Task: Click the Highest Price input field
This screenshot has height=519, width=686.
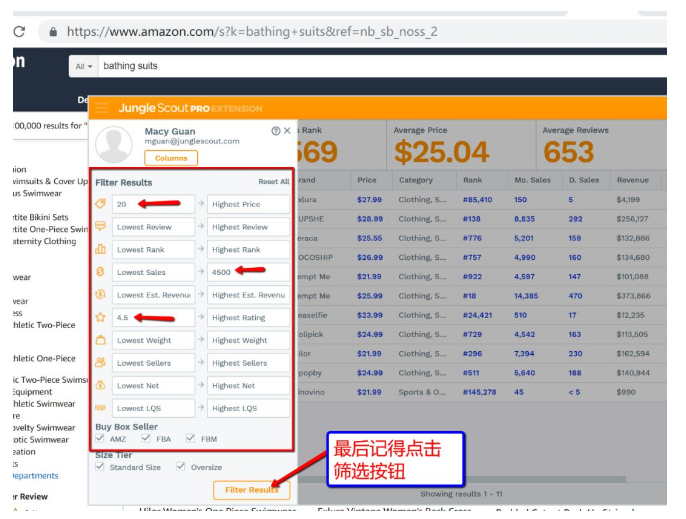Action: coord(248,204)
